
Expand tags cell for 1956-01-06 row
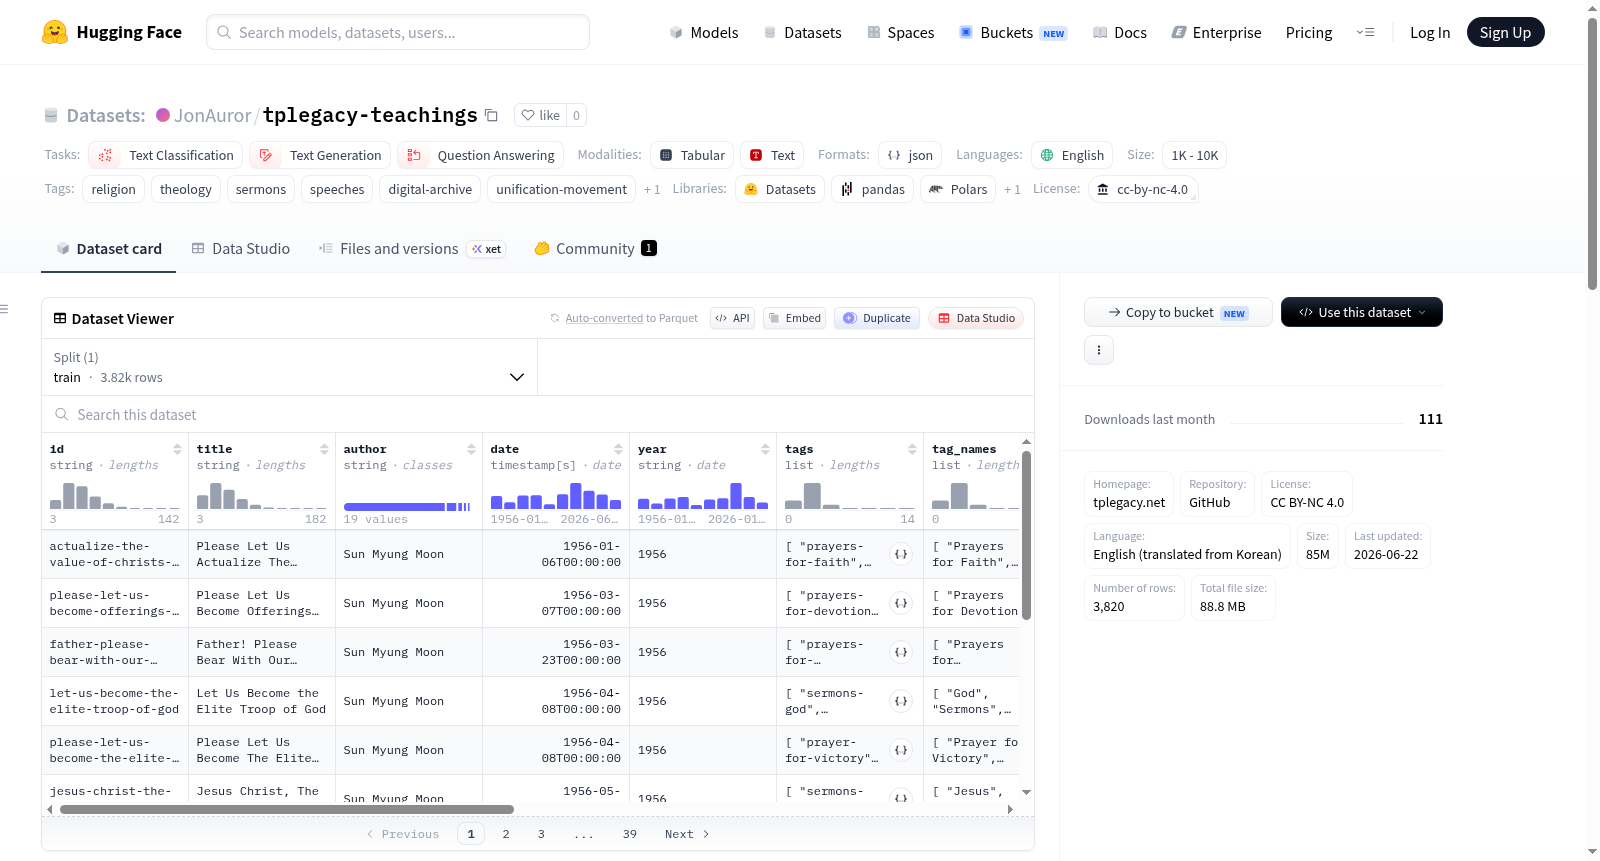coord(901,554)
